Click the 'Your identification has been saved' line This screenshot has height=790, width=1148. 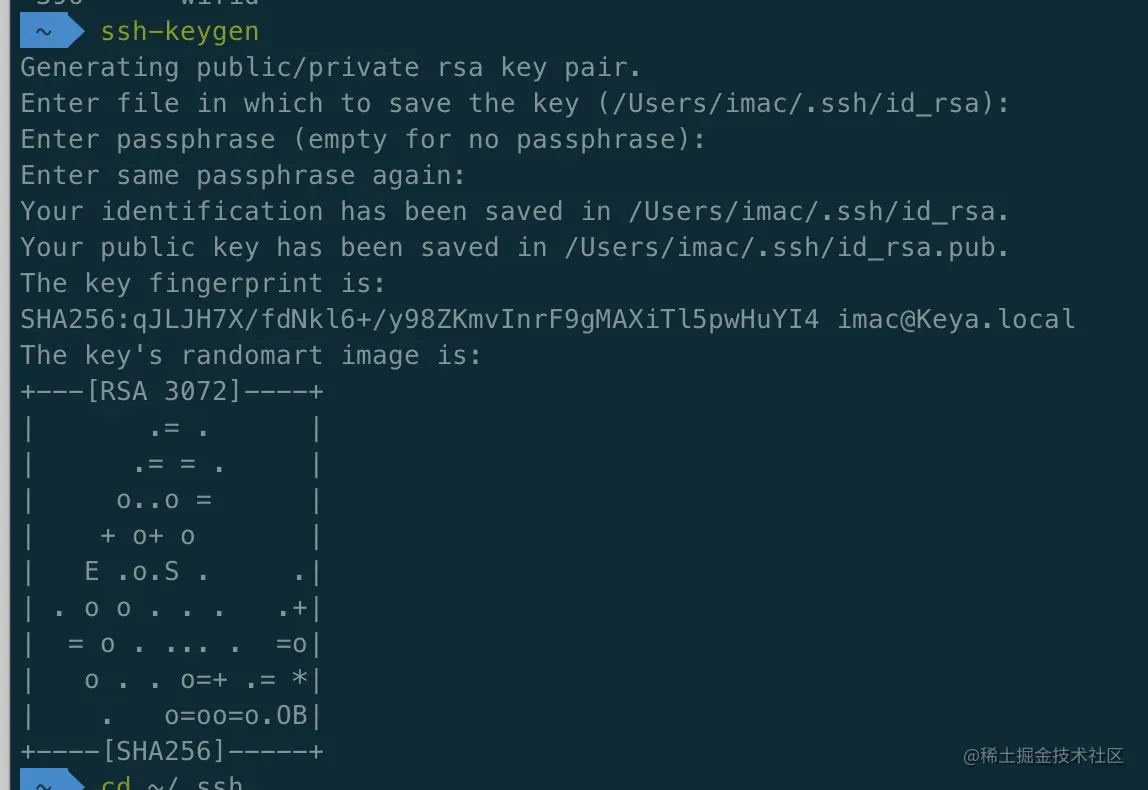(514, 212)
